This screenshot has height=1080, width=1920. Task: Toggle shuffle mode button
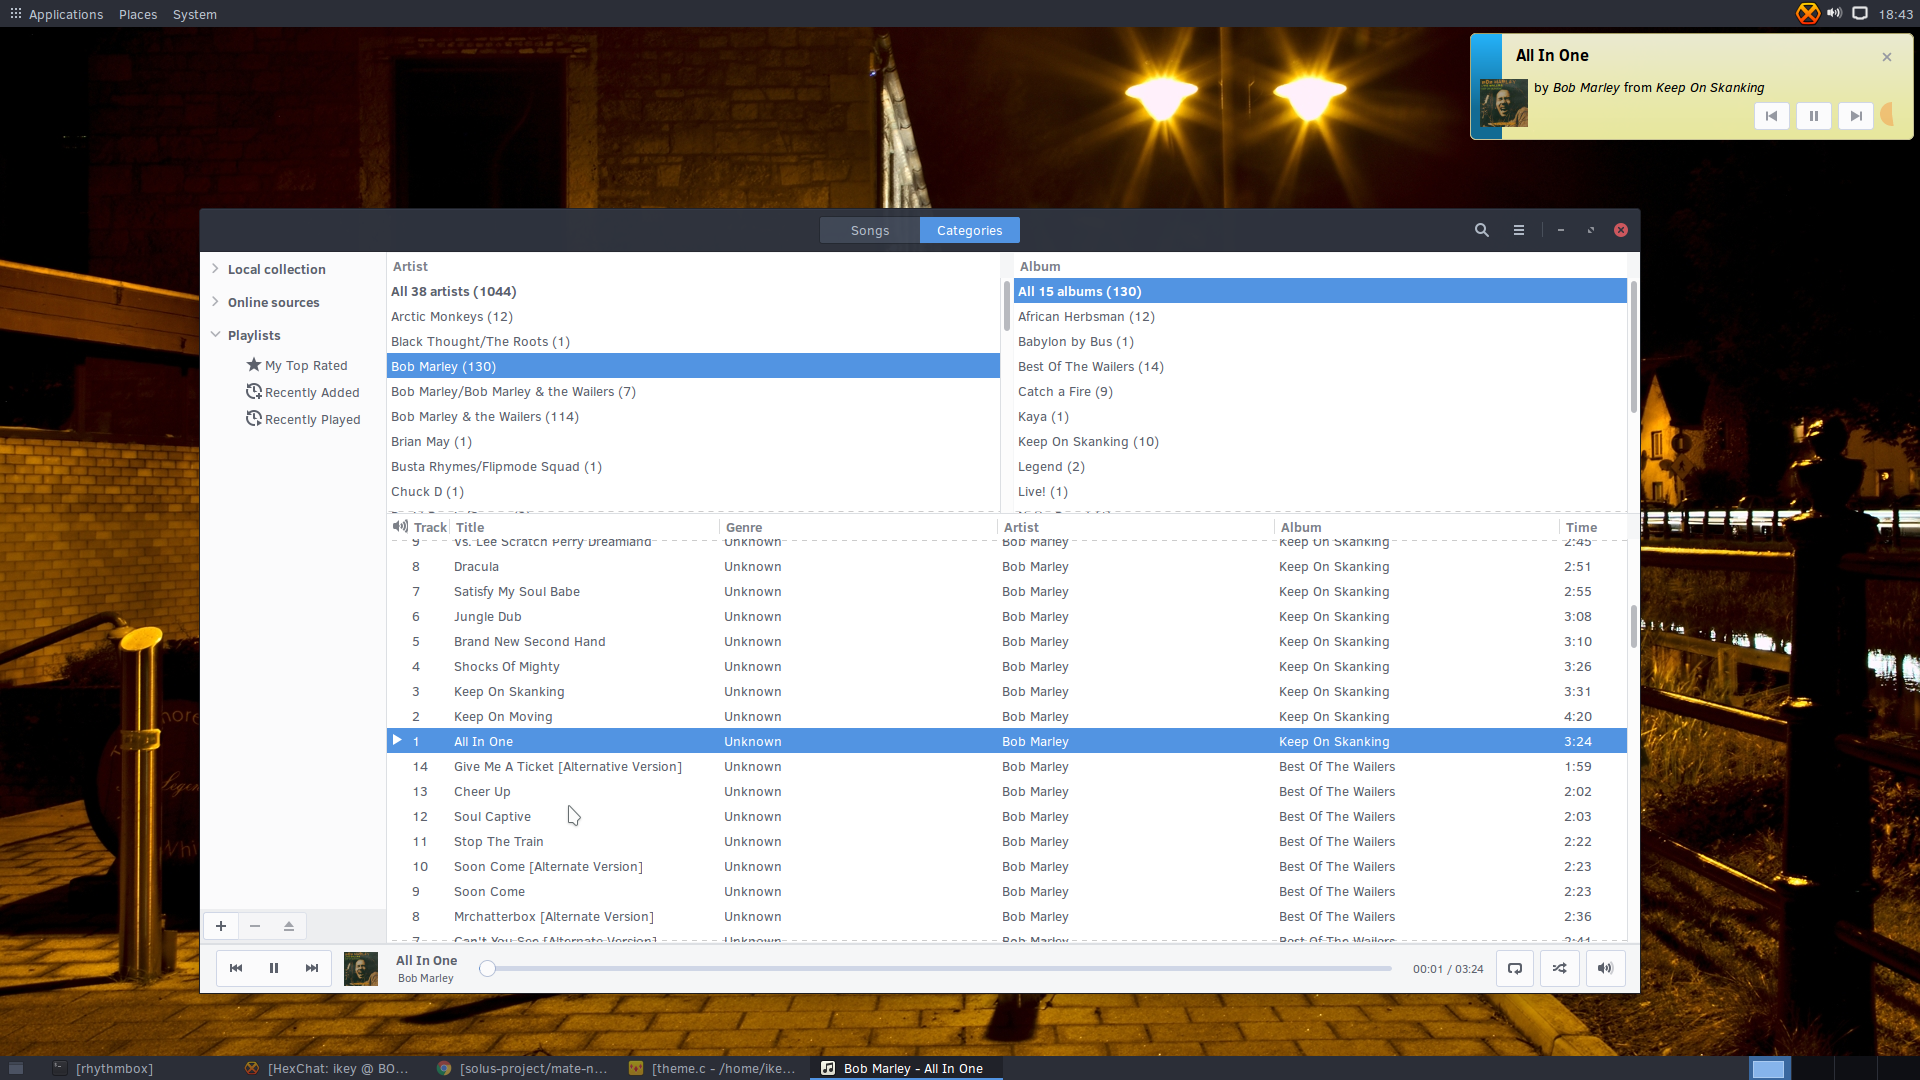click(x=1560, y=968)
